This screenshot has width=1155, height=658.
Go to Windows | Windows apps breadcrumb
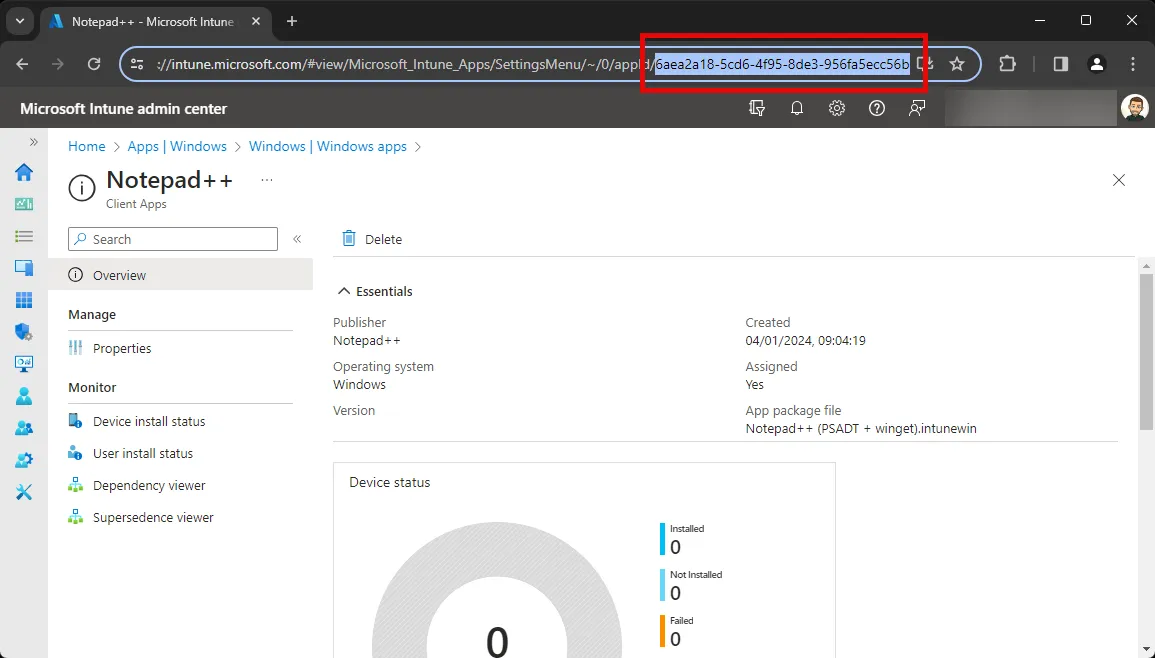tap(328, 146)
